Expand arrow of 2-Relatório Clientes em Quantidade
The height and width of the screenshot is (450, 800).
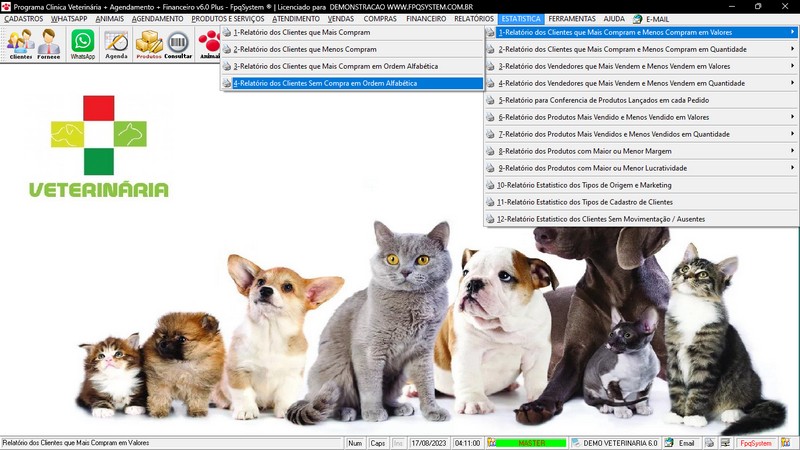pos(792,49)
